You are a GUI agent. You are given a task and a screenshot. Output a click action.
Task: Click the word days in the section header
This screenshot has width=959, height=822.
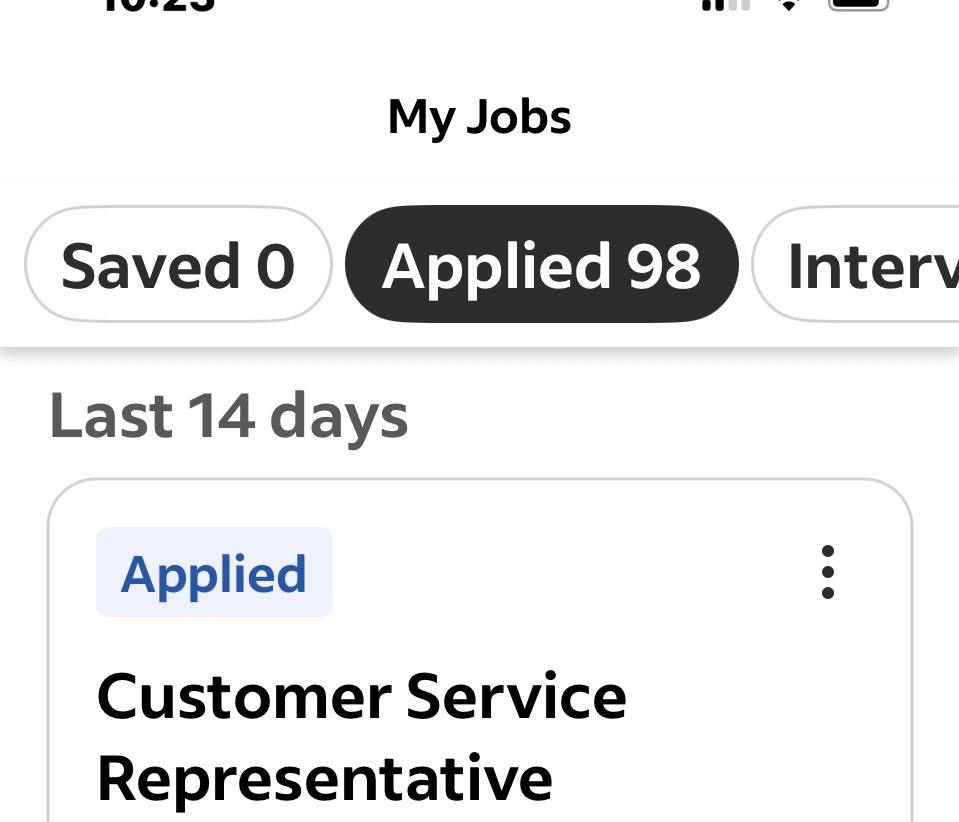[x=339, y=416]
